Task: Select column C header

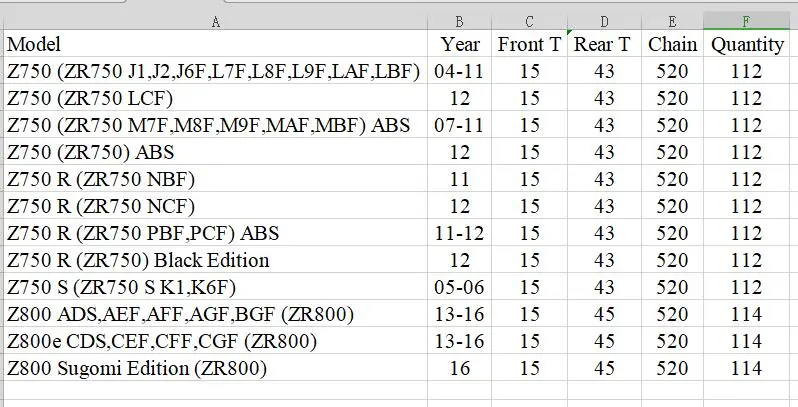Action: click(x=529, y=21)
